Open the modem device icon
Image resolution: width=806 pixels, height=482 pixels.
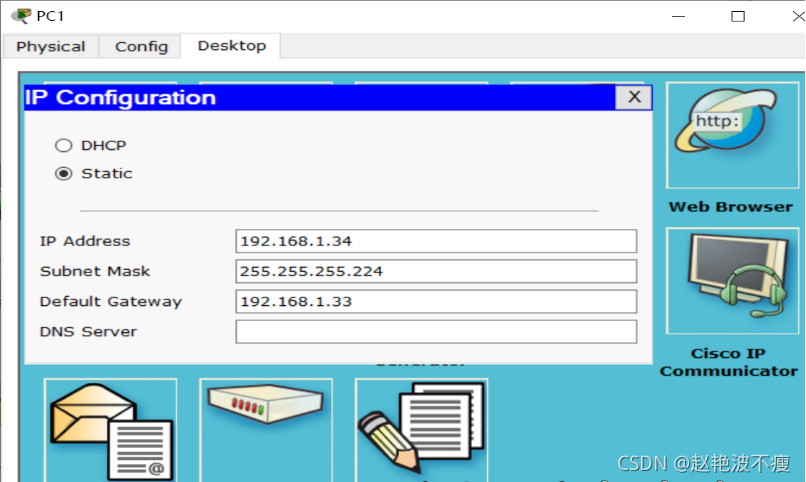click(x=266, y=430)
